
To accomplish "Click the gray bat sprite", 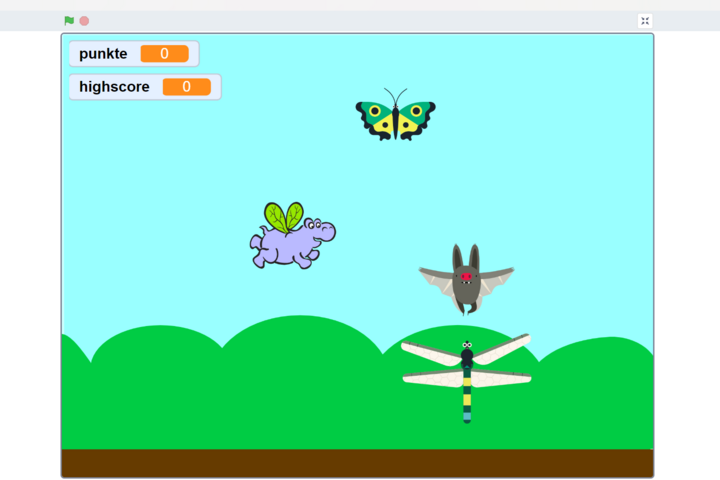I will 466,279.
